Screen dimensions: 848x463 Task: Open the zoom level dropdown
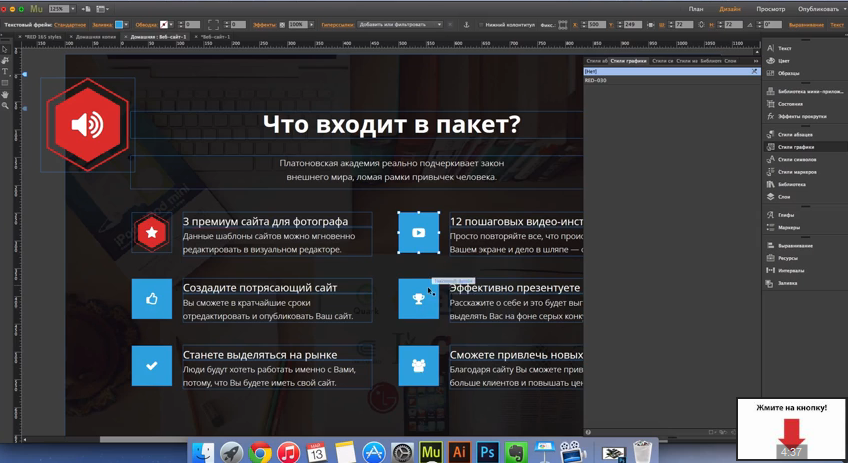(73, 9)
